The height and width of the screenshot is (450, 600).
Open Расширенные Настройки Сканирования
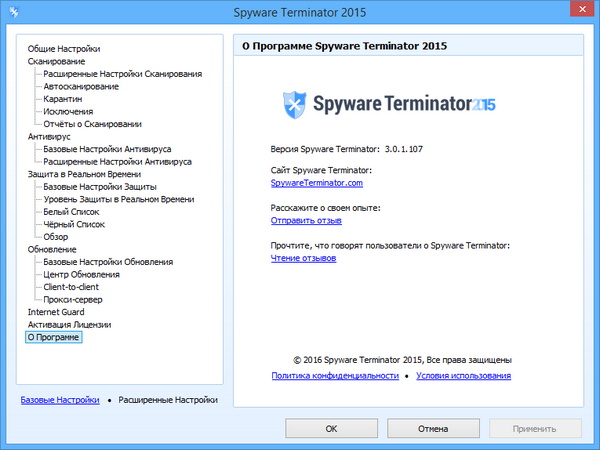click(x=122, y=74)
